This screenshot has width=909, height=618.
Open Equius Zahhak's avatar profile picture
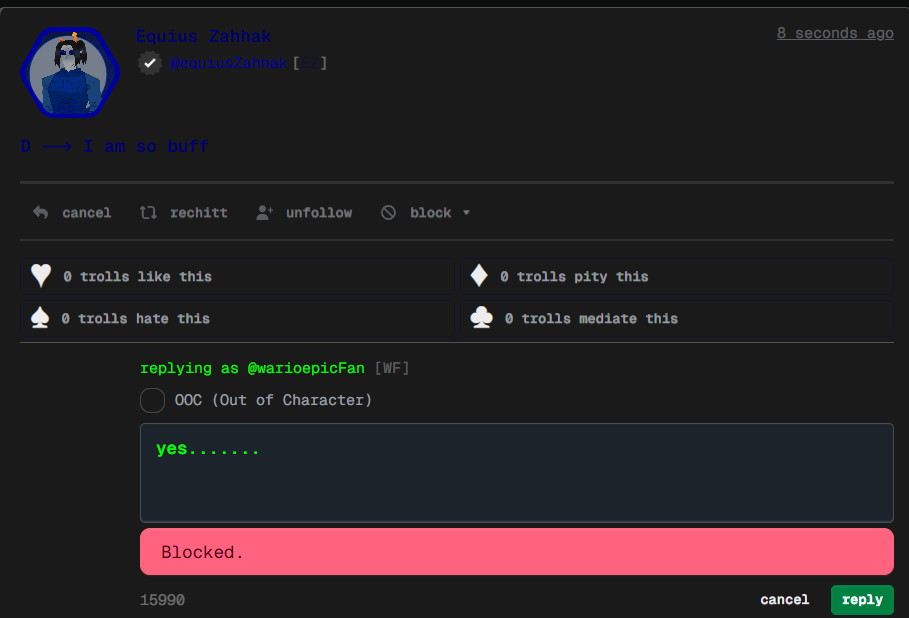[x=70, y=73]
